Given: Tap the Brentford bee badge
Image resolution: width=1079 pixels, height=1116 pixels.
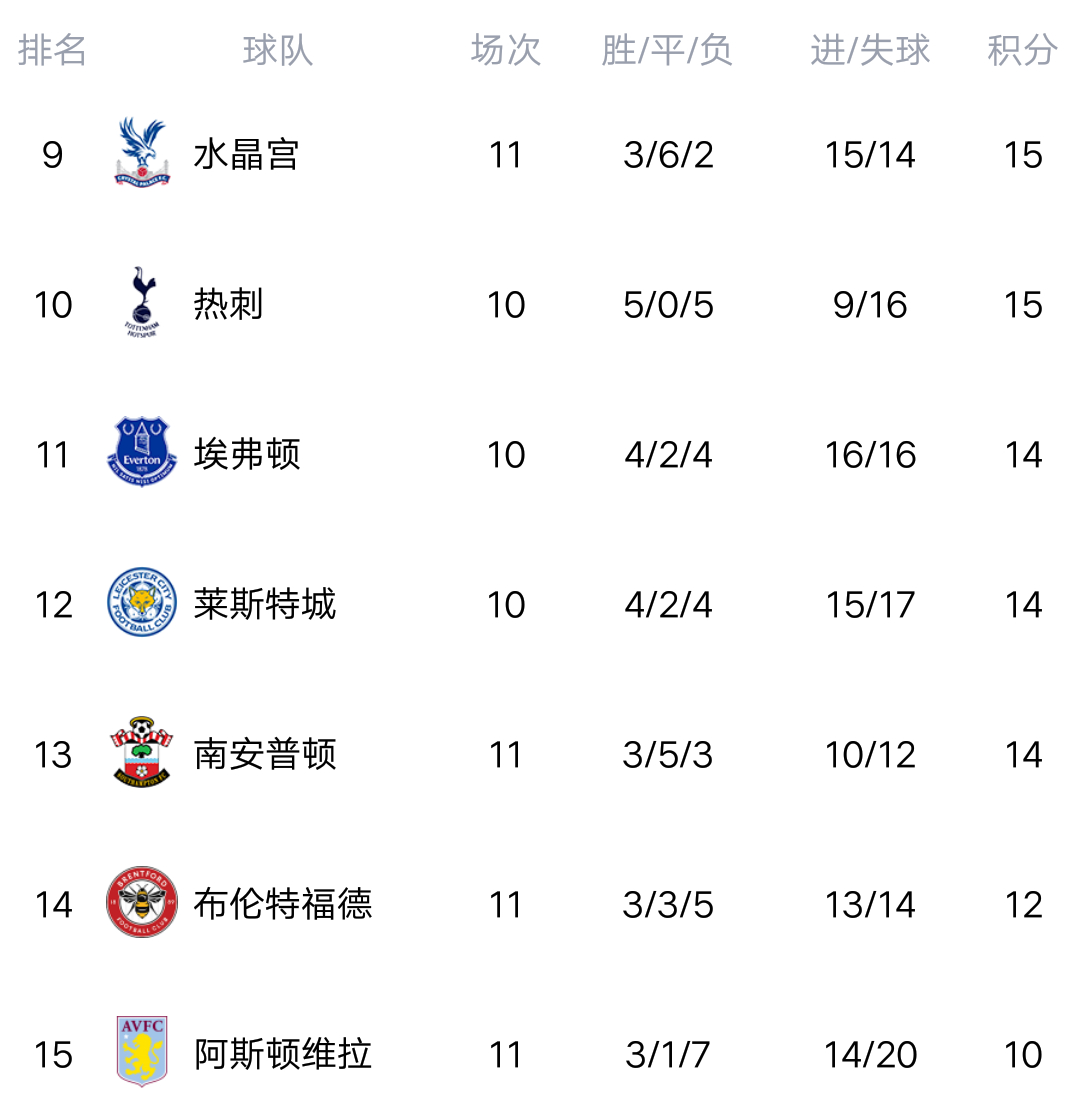Looking at the screenshot, I should pyautogui.click(x=141, y=903).
